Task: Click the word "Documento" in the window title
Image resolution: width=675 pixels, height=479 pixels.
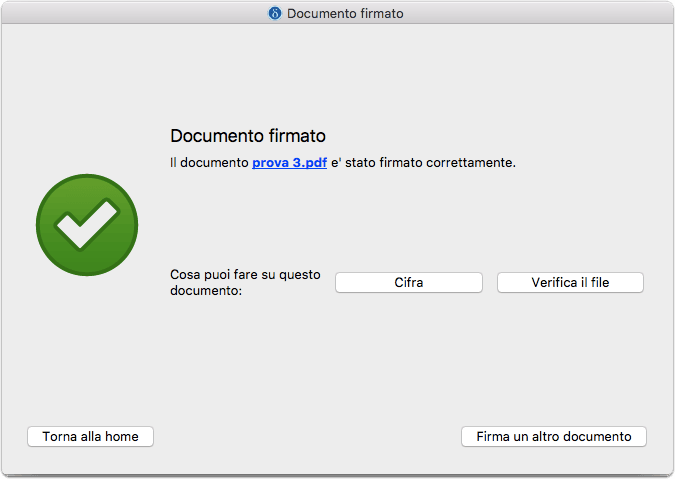Action: coord(322,13)
